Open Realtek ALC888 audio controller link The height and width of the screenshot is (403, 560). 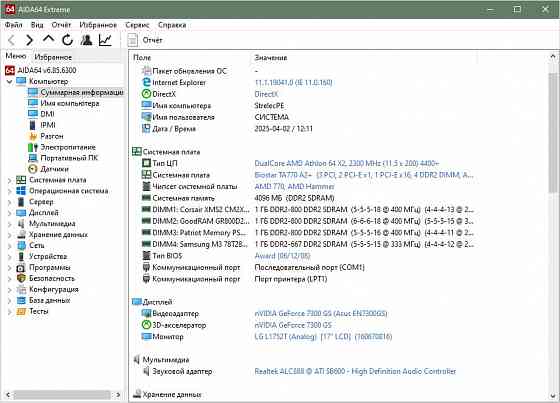click(355, 371)
